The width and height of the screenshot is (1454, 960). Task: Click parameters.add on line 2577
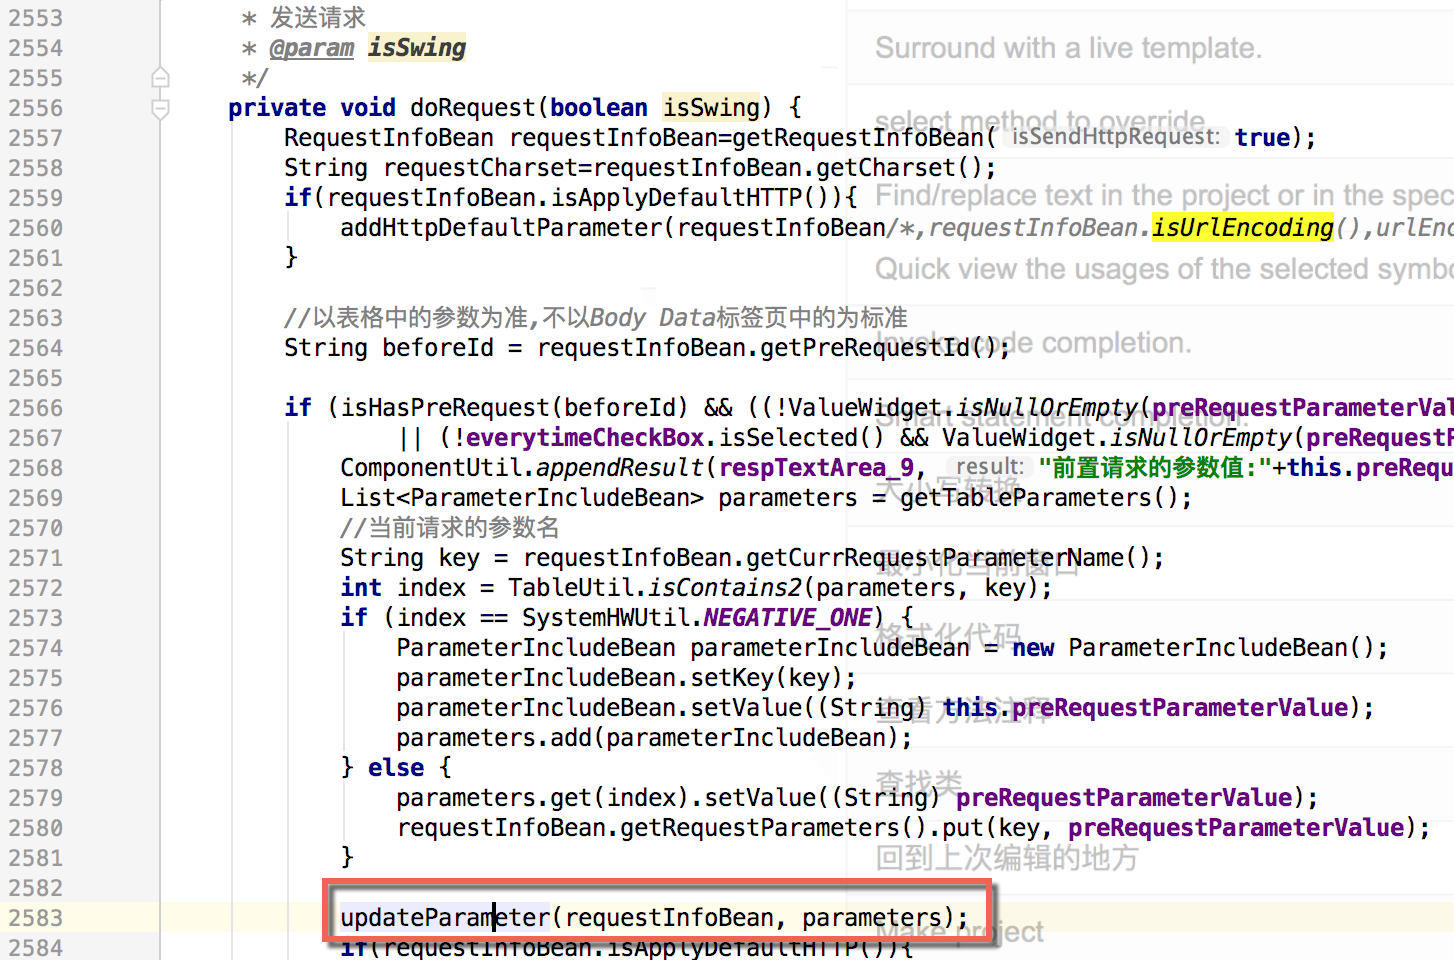tap(494, 738)
